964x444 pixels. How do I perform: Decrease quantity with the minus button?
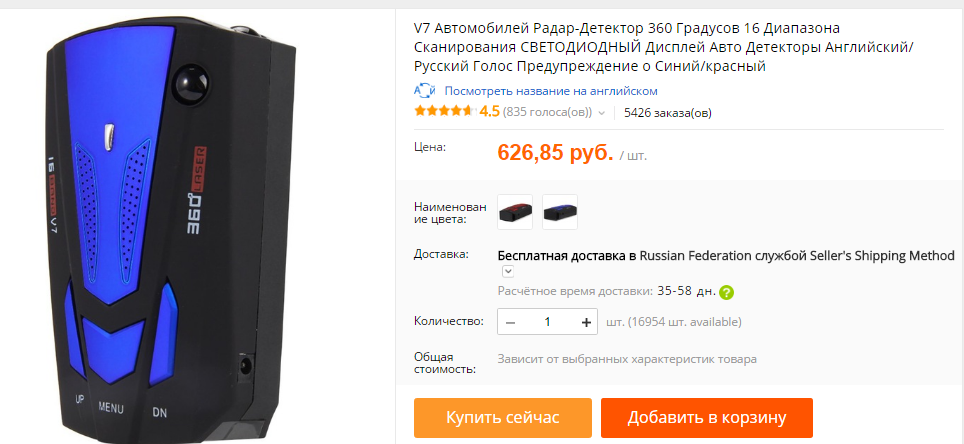tap(512, 322)
